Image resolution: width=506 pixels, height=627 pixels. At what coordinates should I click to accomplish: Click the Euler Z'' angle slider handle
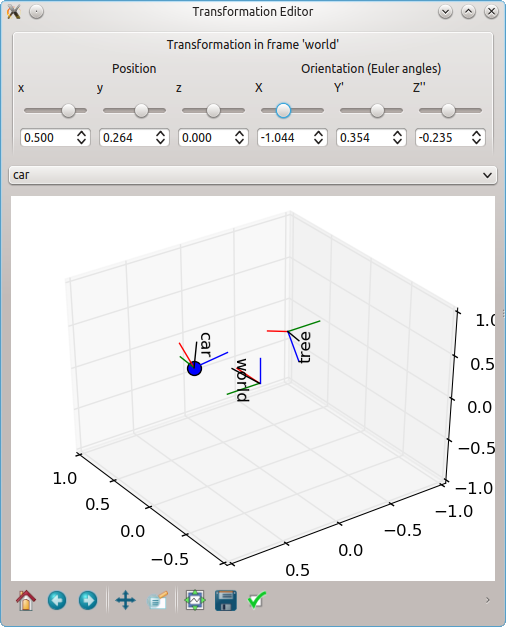coord(448,110)
